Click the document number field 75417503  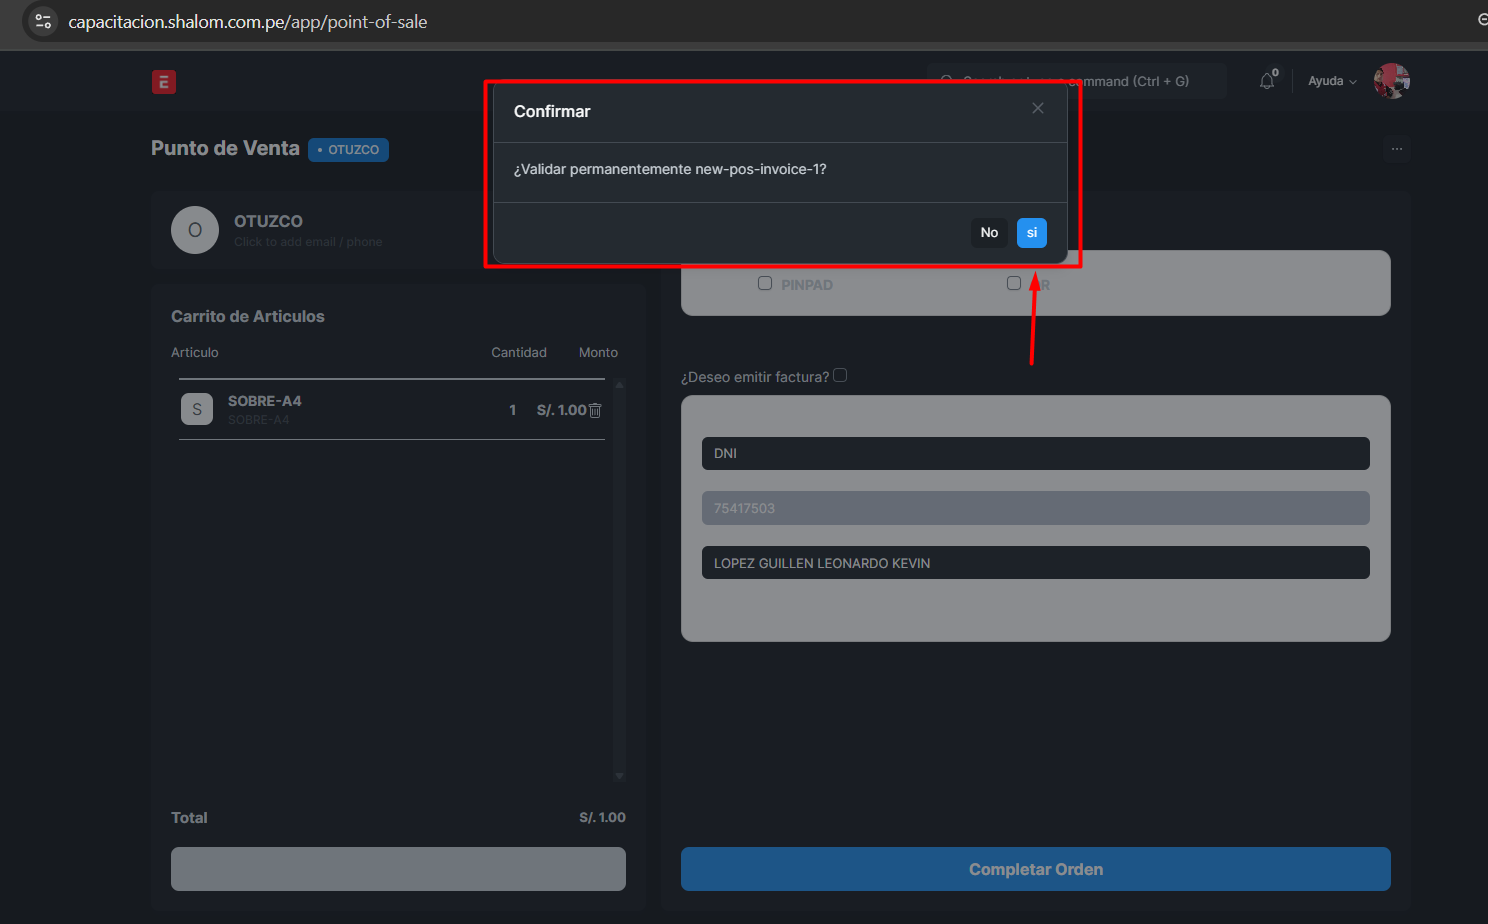tap(1035, 508)
